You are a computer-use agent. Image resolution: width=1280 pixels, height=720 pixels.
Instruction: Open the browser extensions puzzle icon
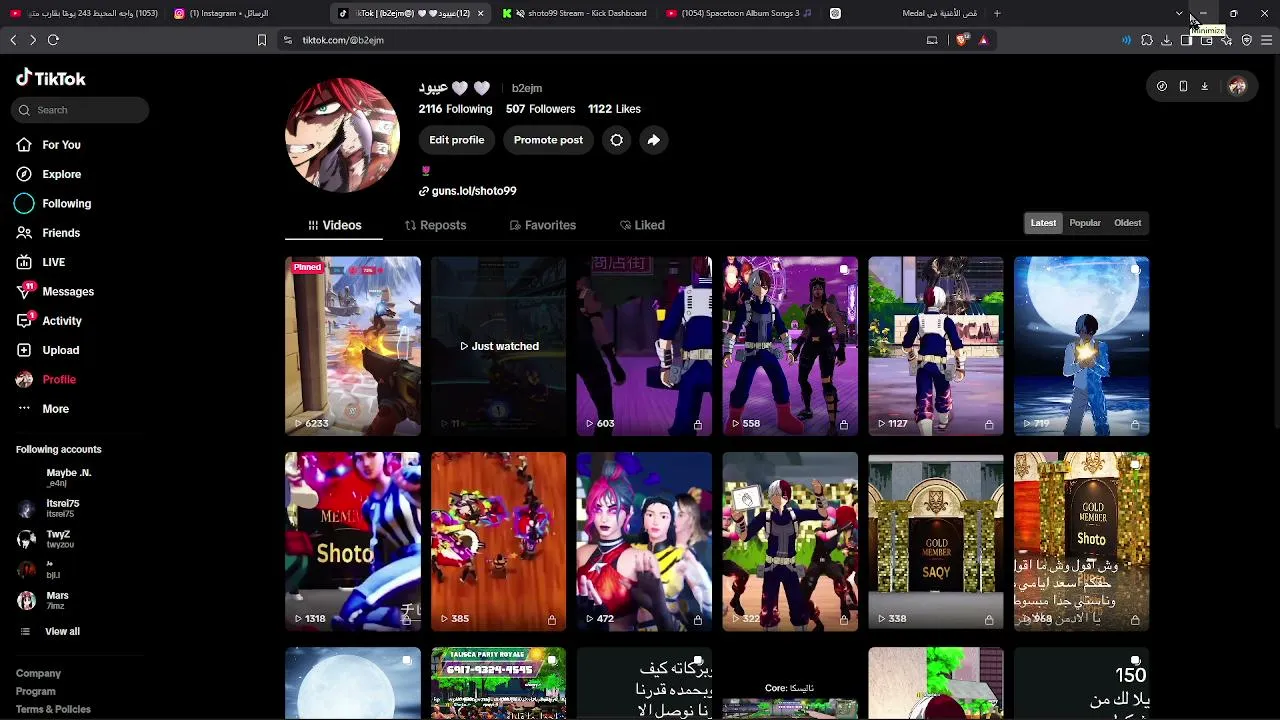pos(1146,40)
